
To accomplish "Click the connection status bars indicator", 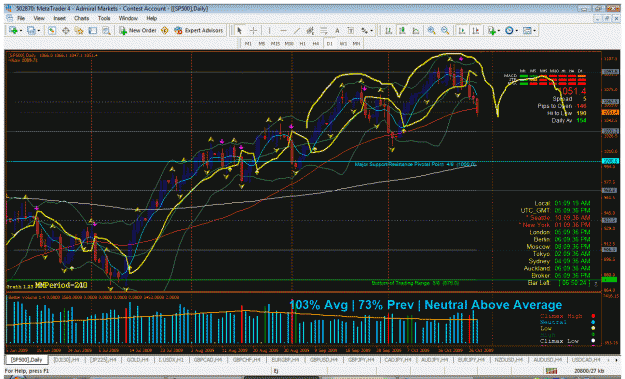I will 551,371.
